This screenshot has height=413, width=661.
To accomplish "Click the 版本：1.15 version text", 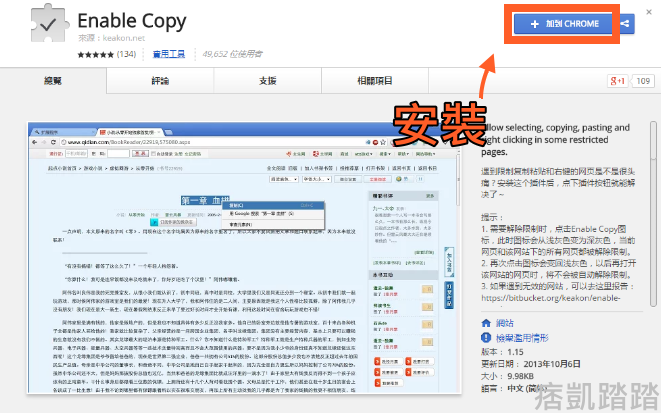I will click(502, 352).
